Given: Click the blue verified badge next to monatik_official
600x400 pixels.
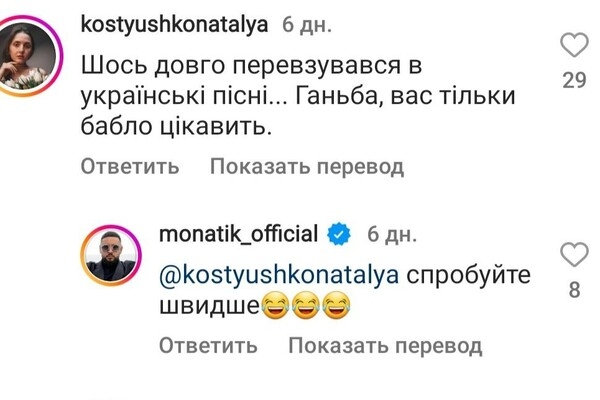Looking at the screenshot, I should tap(339, 235).
